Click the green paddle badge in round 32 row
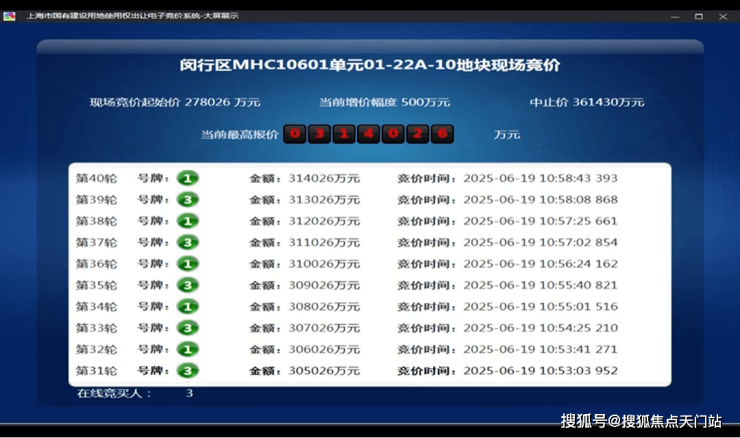The width and height of the screenshot is (740, 438). [x=187, y=349]
